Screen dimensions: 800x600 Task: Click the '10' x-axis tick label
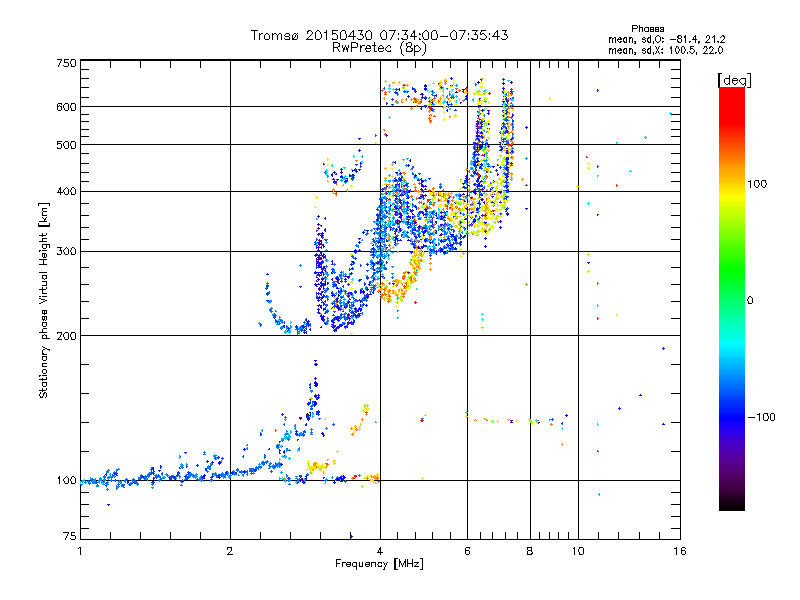pyautogui.click(x=578, y=551)
